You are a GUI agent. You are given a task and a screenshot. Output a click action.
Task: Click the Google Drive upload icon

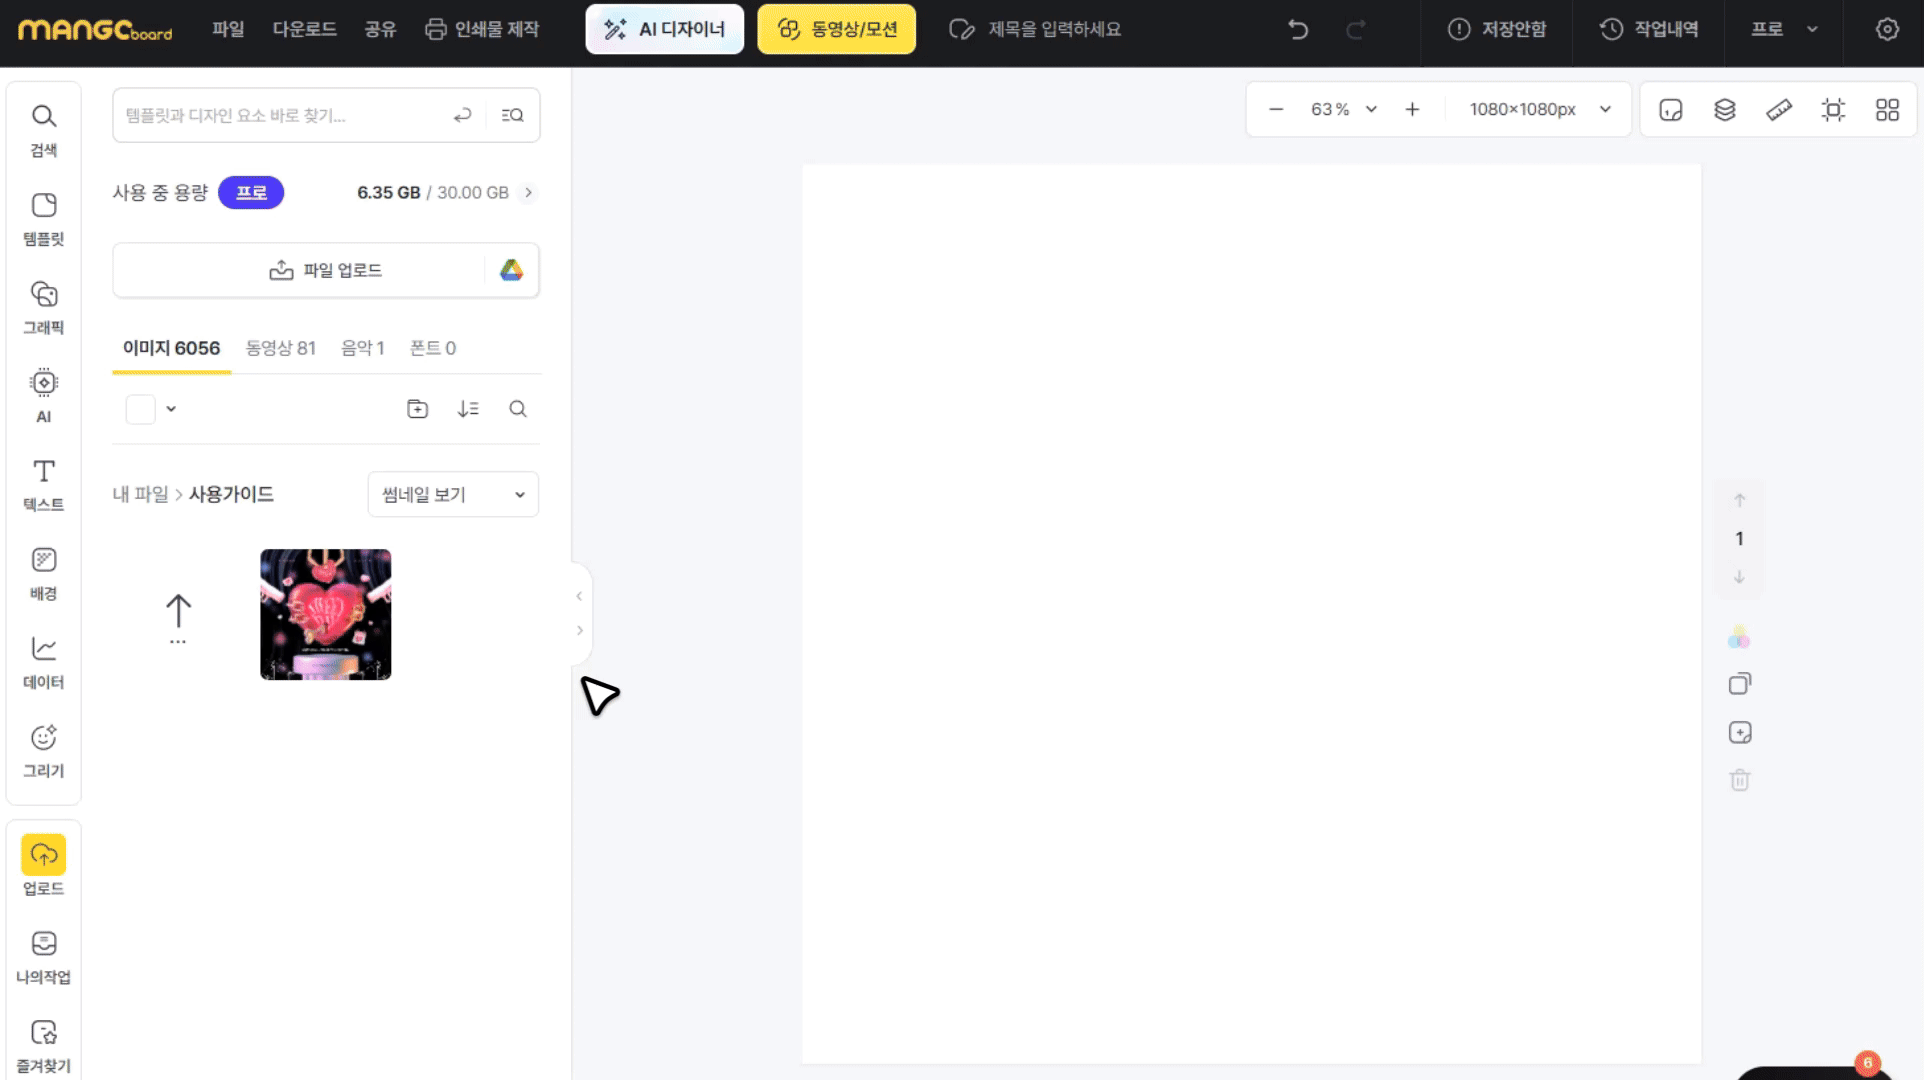click(x=511, y=270)
